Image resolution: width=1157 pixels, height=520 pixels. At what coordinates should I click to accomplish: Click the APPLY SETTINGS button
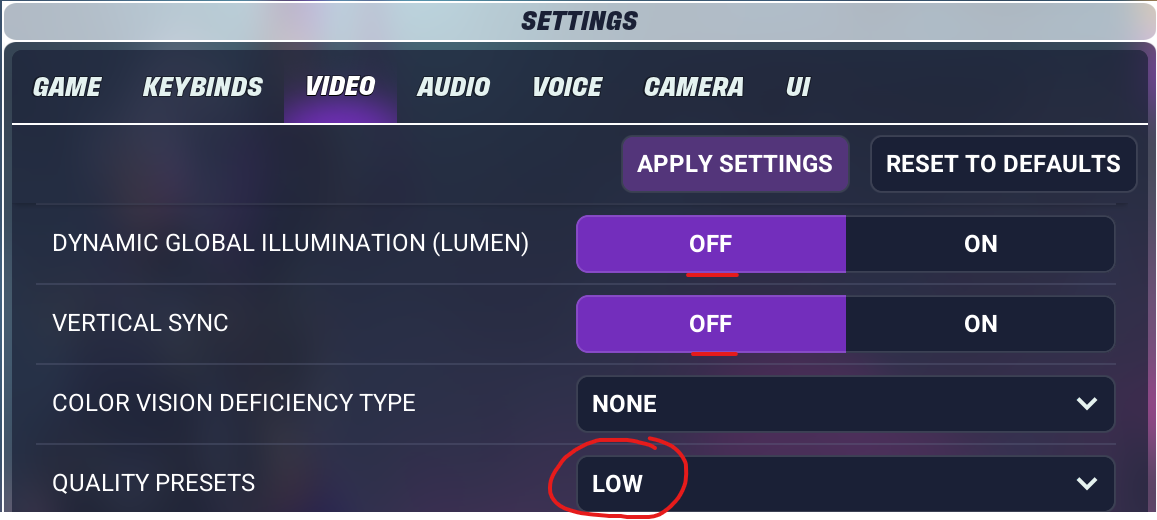pyautogui.click(x=735, y=164)
